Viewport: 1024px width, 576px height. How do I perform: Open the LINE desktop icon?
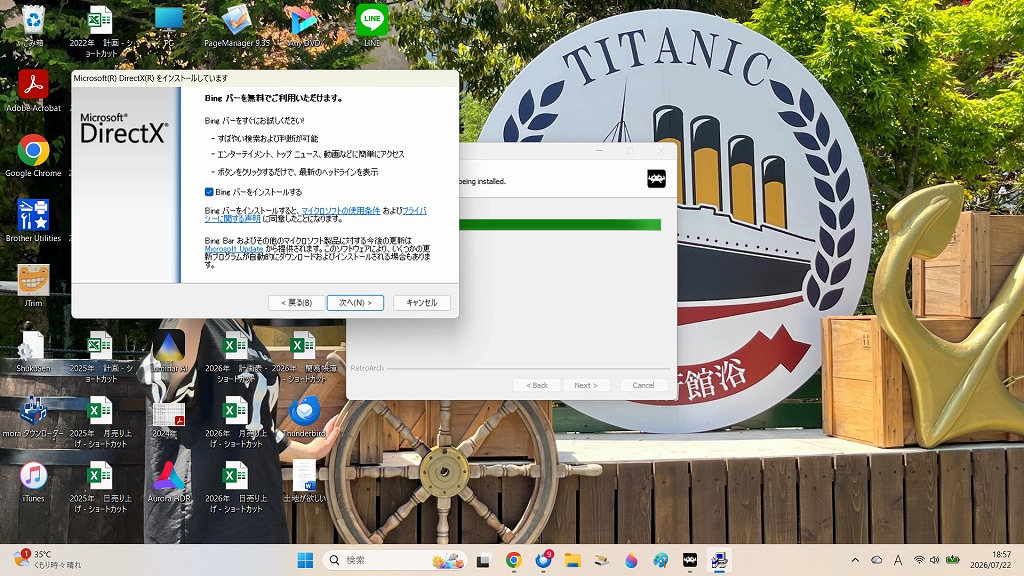372,26
